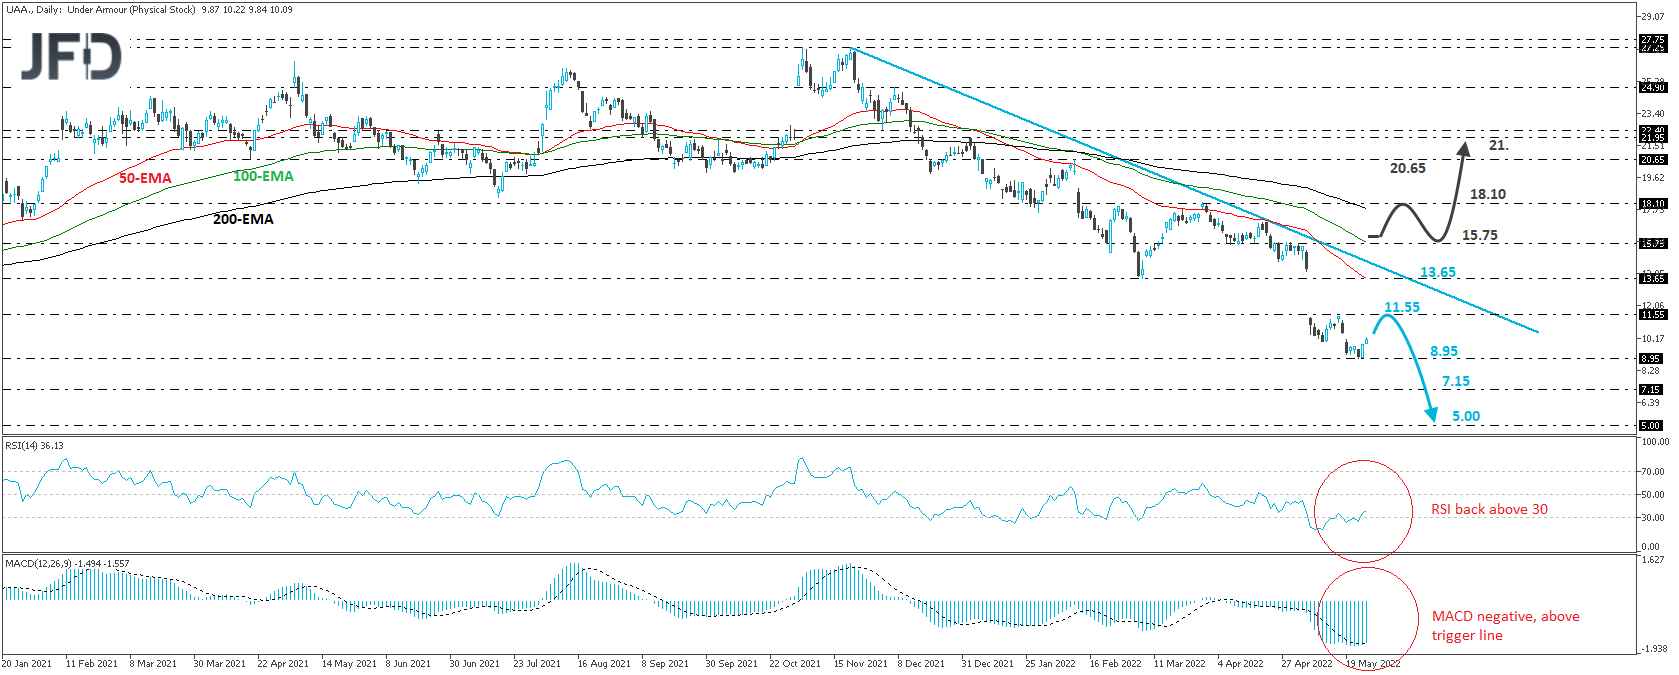
Task: Click the 18.10 price tag on right axis
Action: tap(1652, 203)
